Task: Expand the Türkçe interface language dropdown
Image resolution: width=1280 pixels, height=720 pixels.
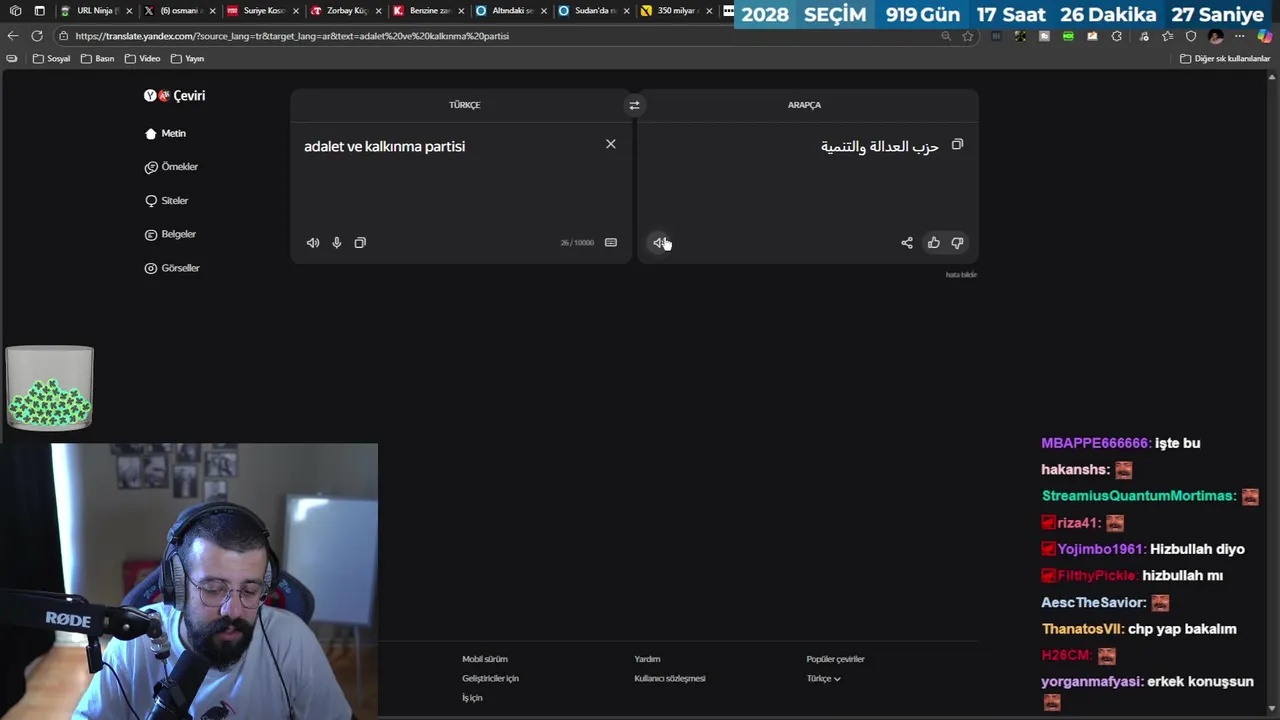Action: (824, 679)
